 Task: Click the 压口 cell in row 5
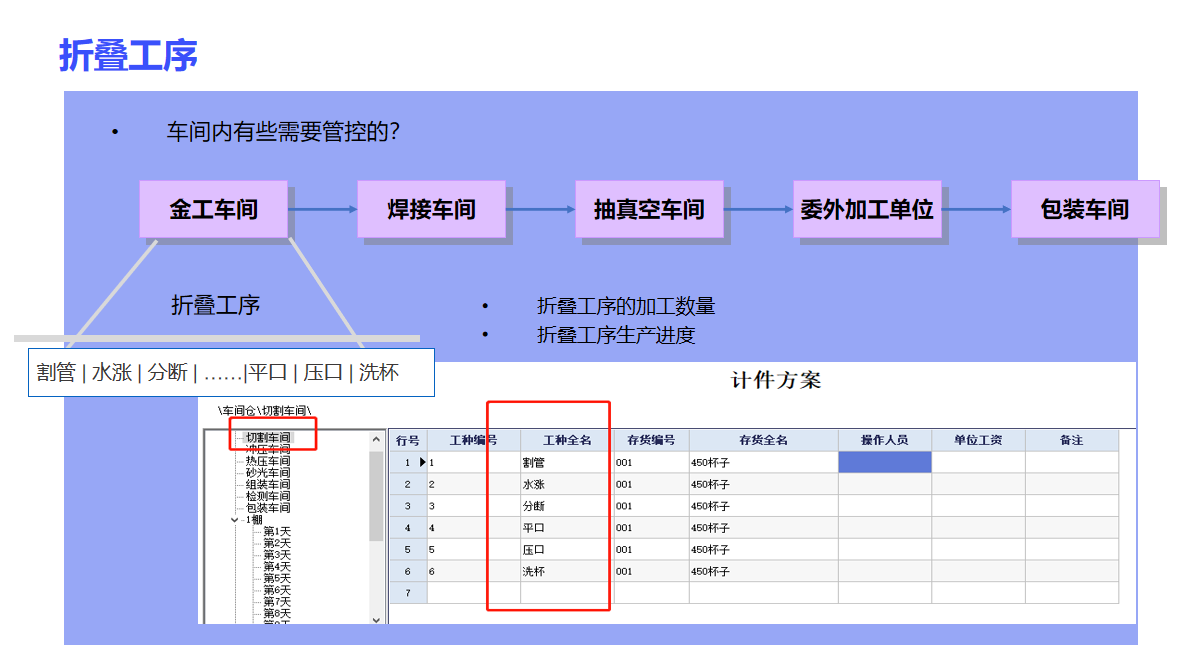(567, 550)
